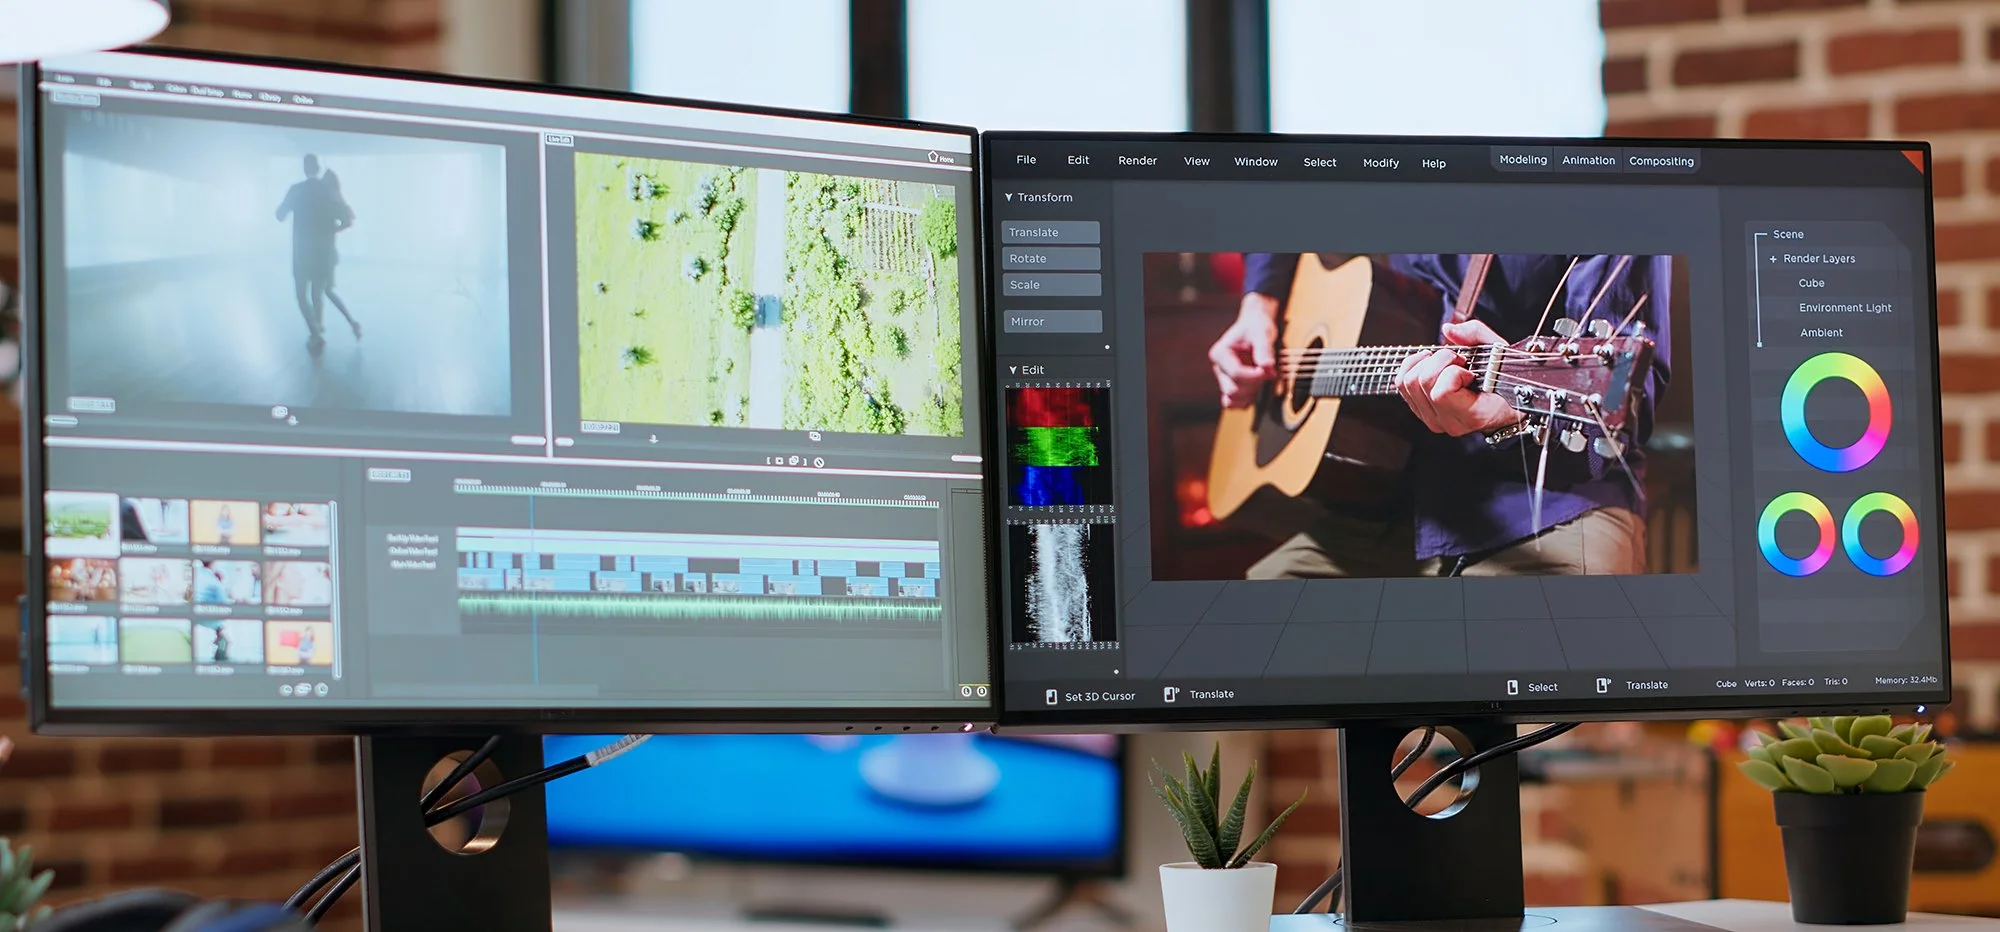Switch to the Modeling tab

[x=1523, y=160]
